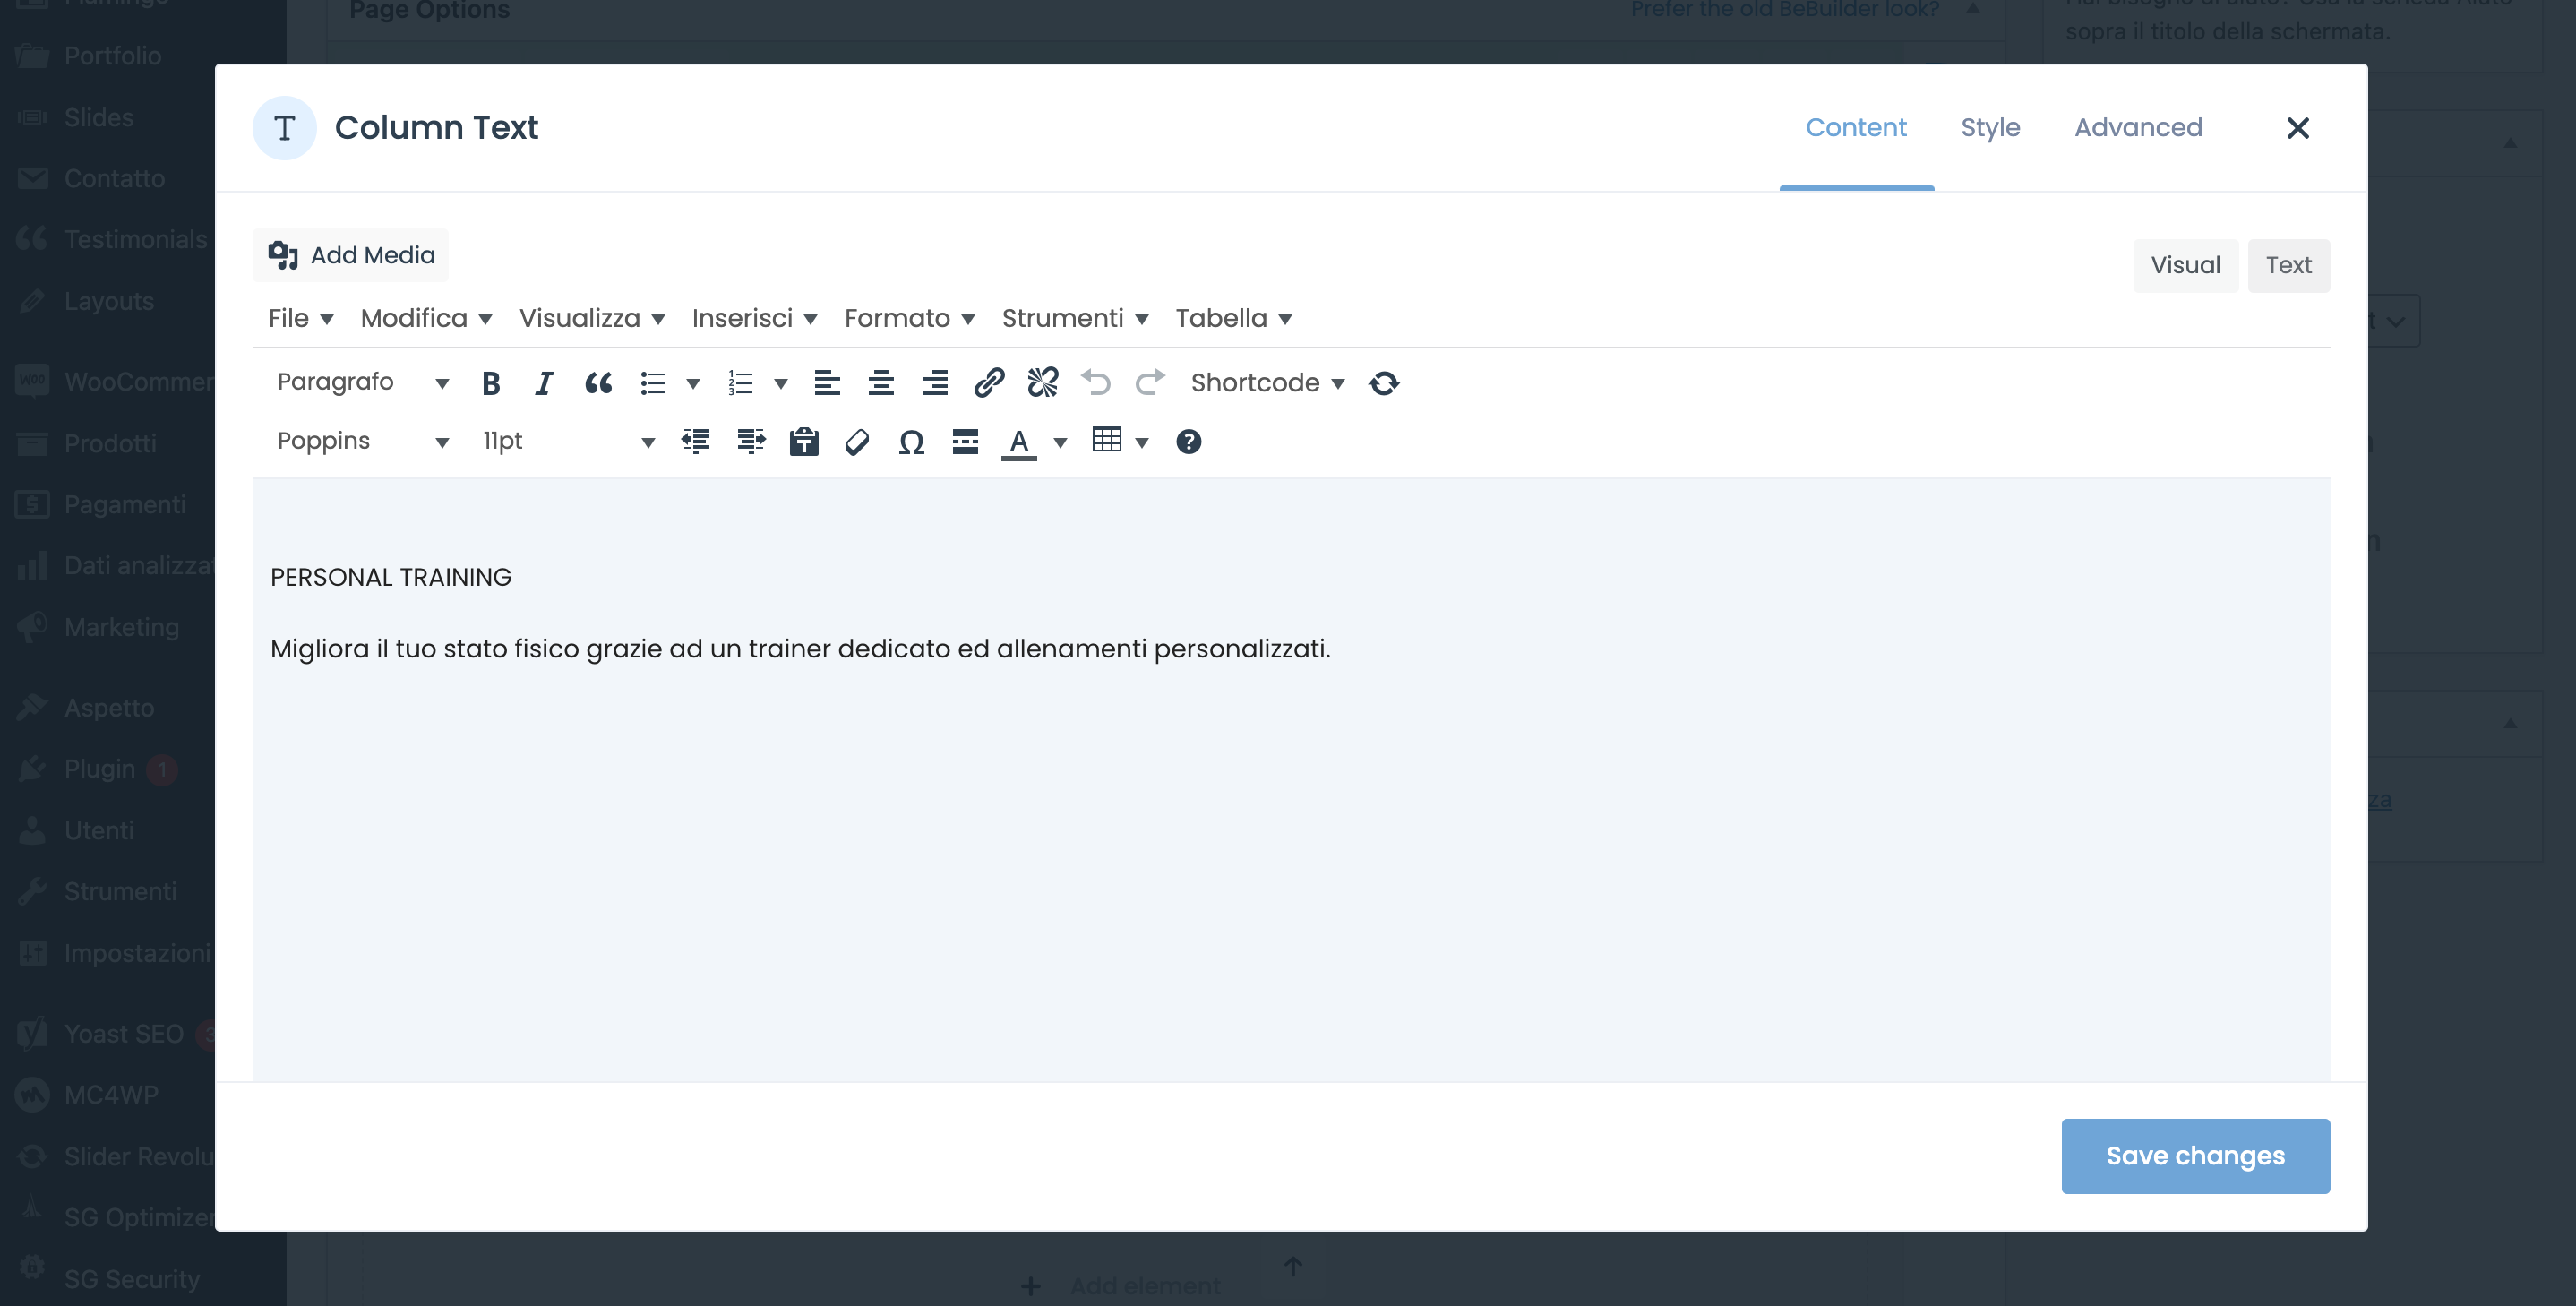Image resolution: width=2576 pixels, height=1306 pixels.
Task: Apply blockquote formatting
Action: (598, 383)
